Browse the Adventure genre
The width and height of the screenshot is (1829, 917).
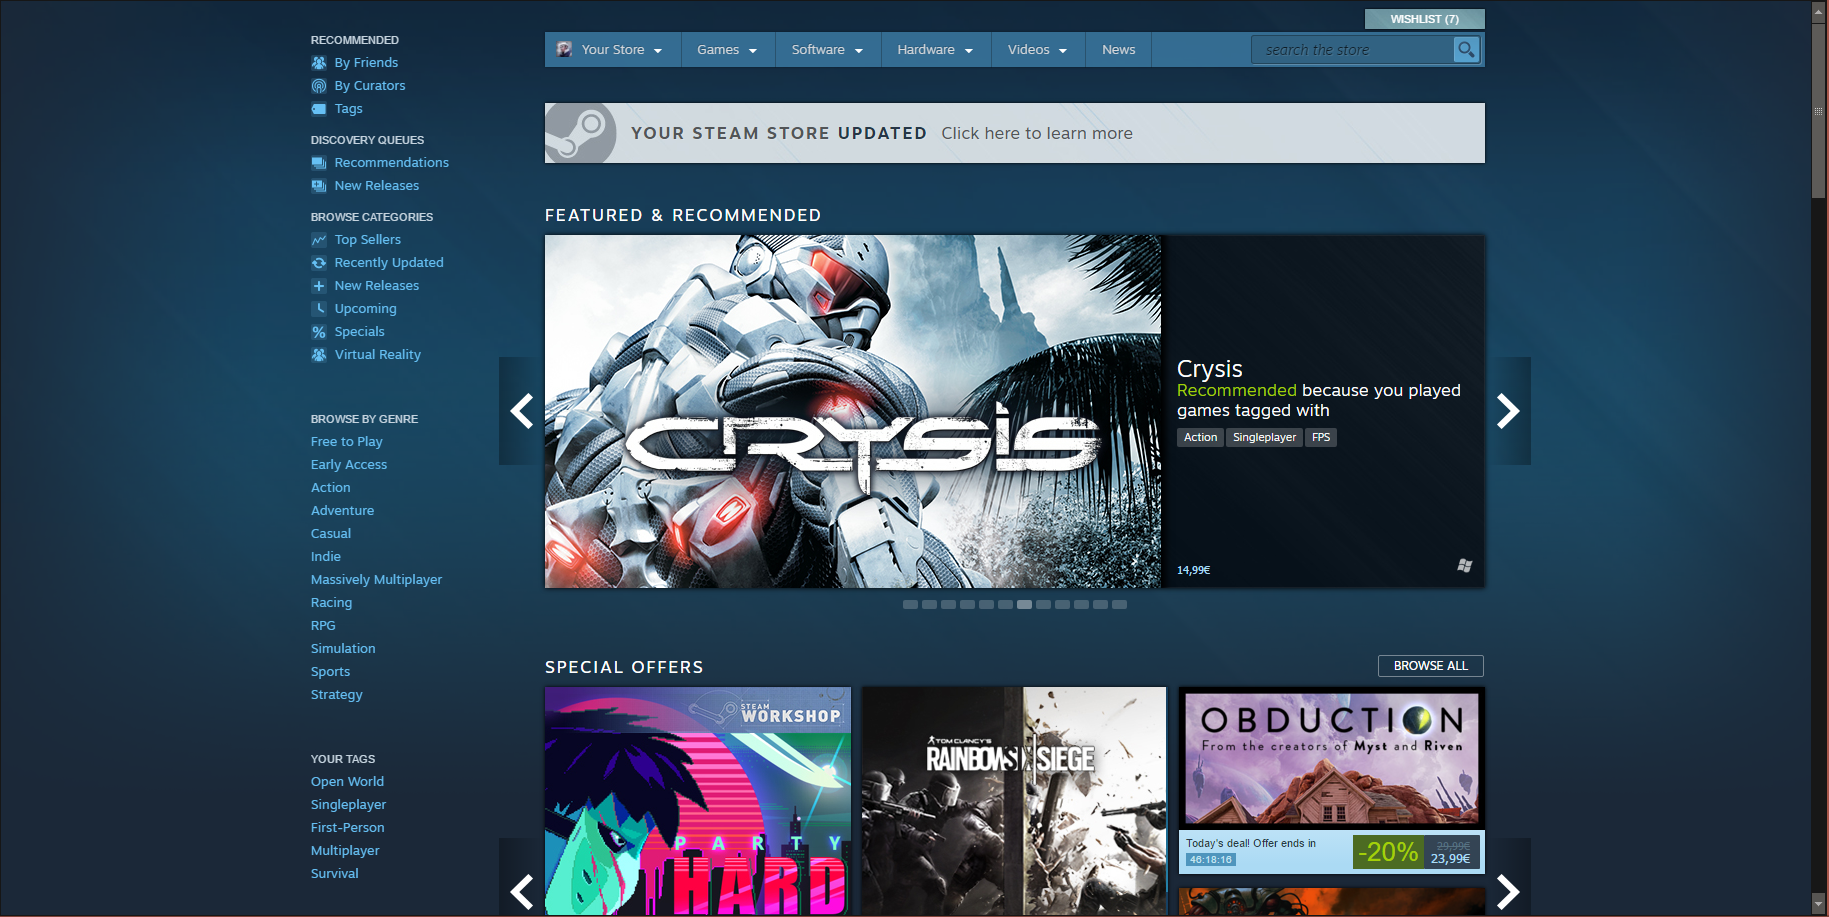coord(342,511)
